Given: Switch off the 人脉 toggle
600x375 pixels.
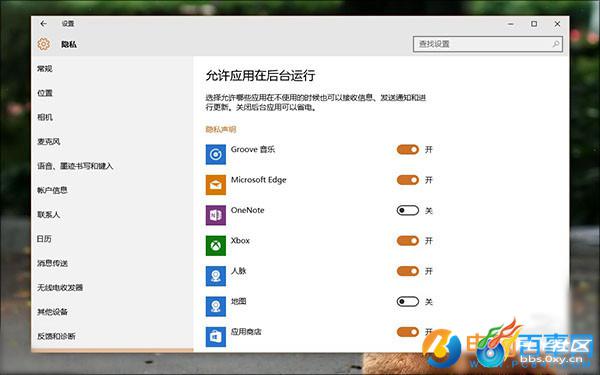Looking at the screenshot, I should point(408,271).
